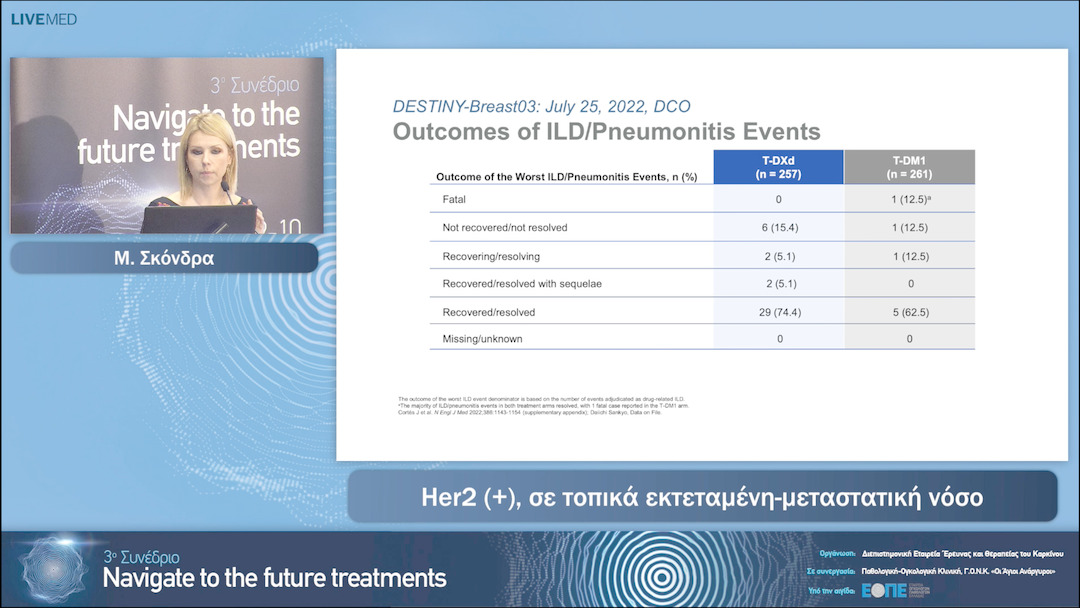Click the Her2 (+) session title banner

[x=701, y=497]
